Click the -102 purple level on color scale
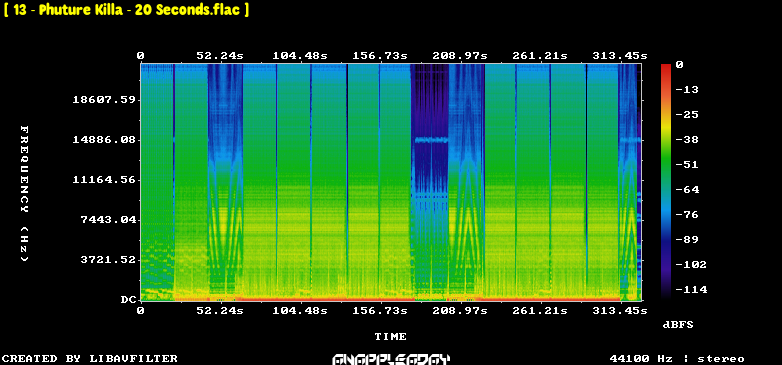Screen dimensions: 782x365 tap(666, 264)
